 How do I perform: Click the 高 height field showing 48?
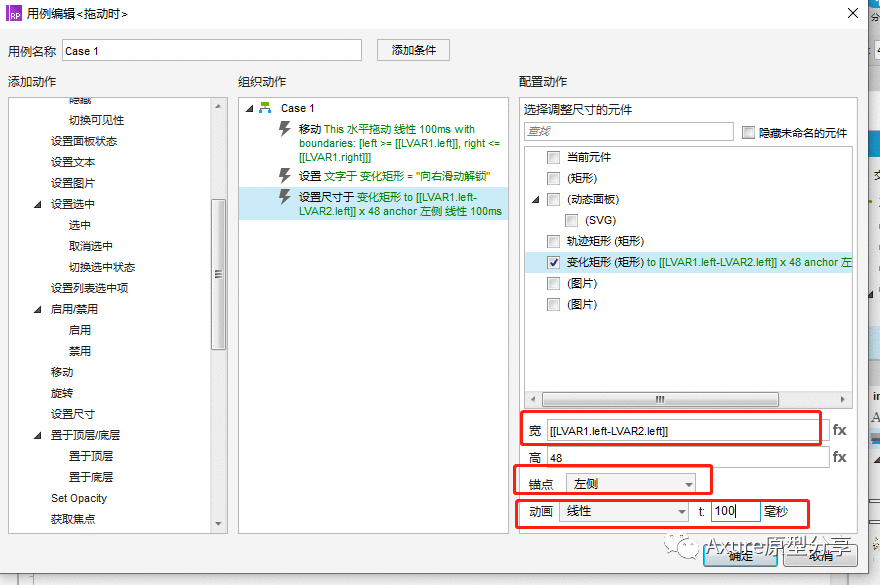pyautogui.click(x=688, y=458)
